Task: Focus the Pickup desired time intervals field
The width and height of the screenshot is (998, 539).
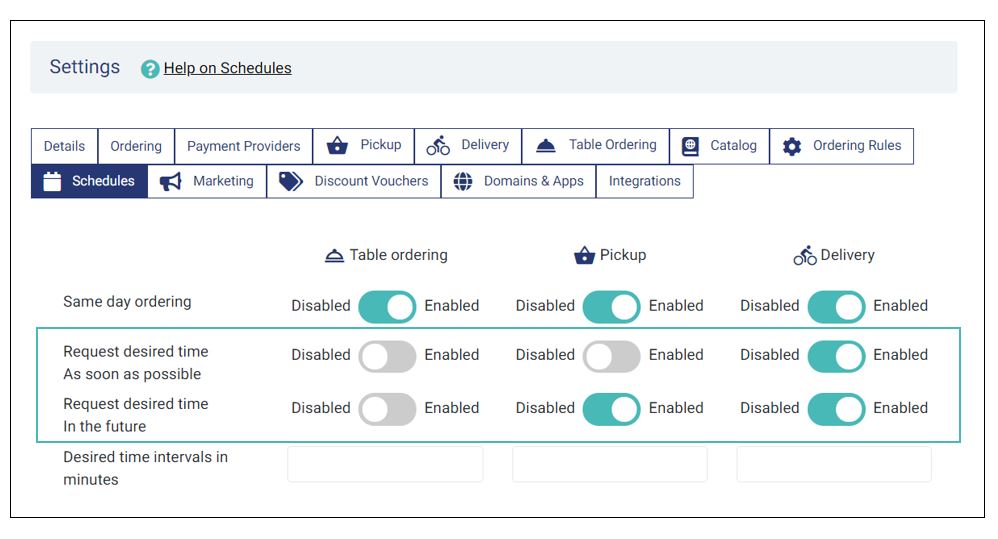Action: (610, 464)
